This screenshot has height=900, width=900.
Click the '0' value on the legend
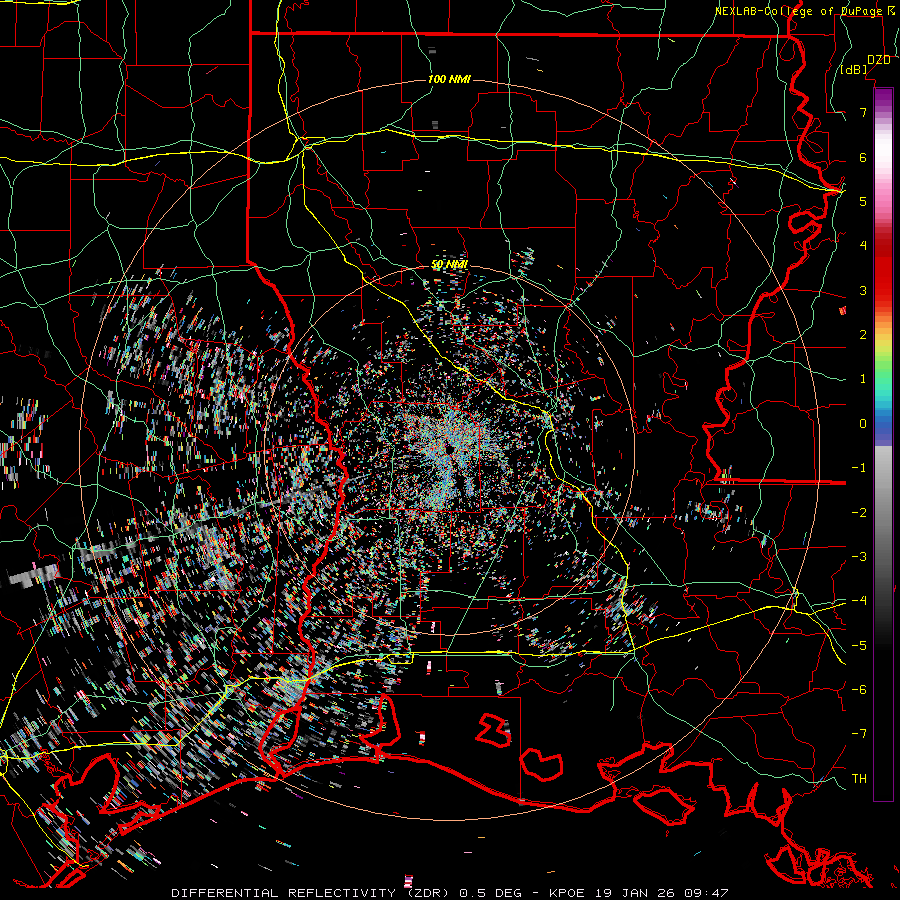pos(863,424)
